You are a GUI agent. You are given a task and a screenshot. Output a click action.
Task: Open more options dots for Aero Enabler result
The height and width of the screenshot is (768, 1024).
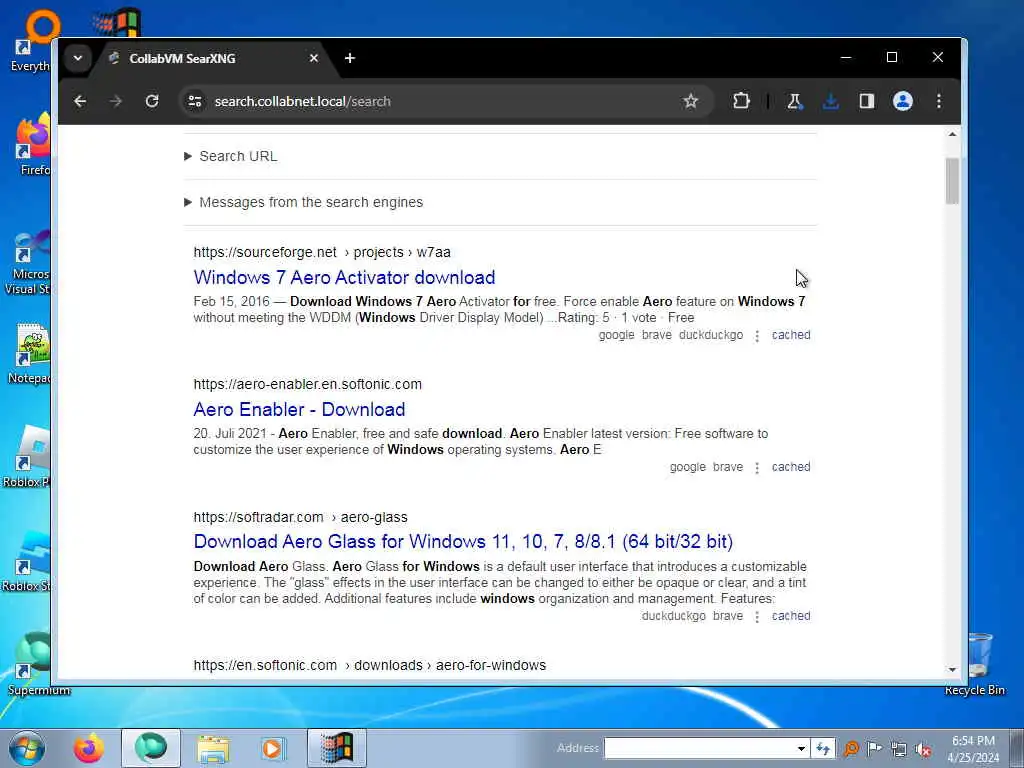(x=757, y=468)
